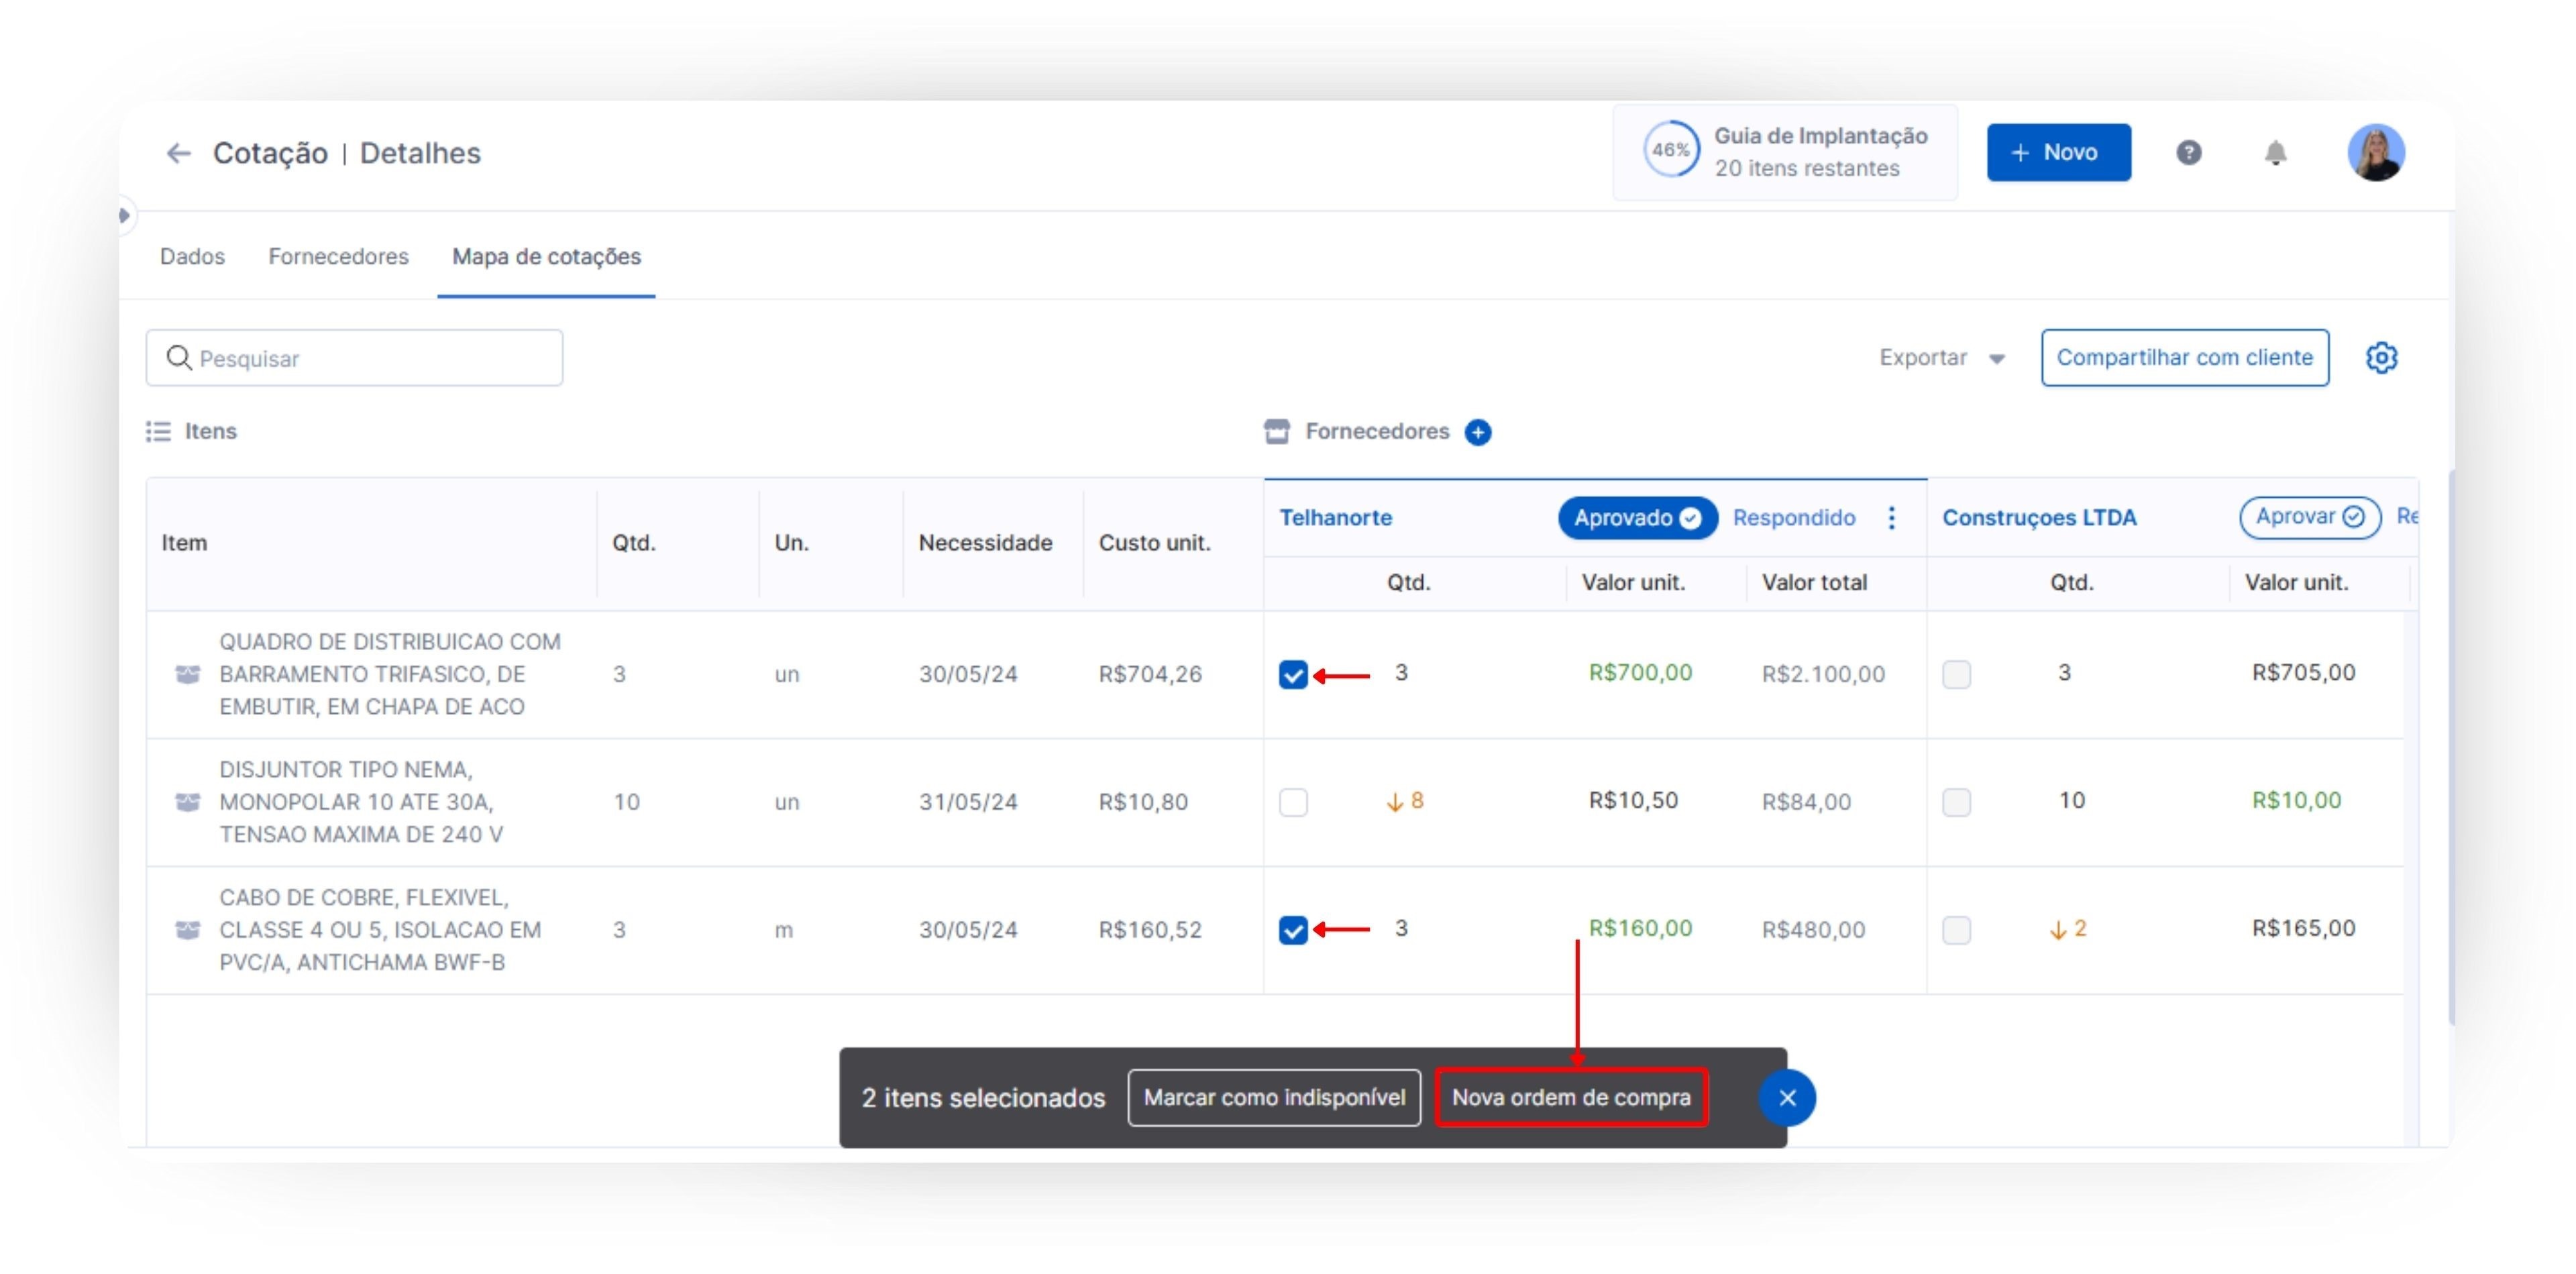The height and width of the screenshot is (1274, 2576).
Task: Click the Pesquisar search field
Action: 355,358
